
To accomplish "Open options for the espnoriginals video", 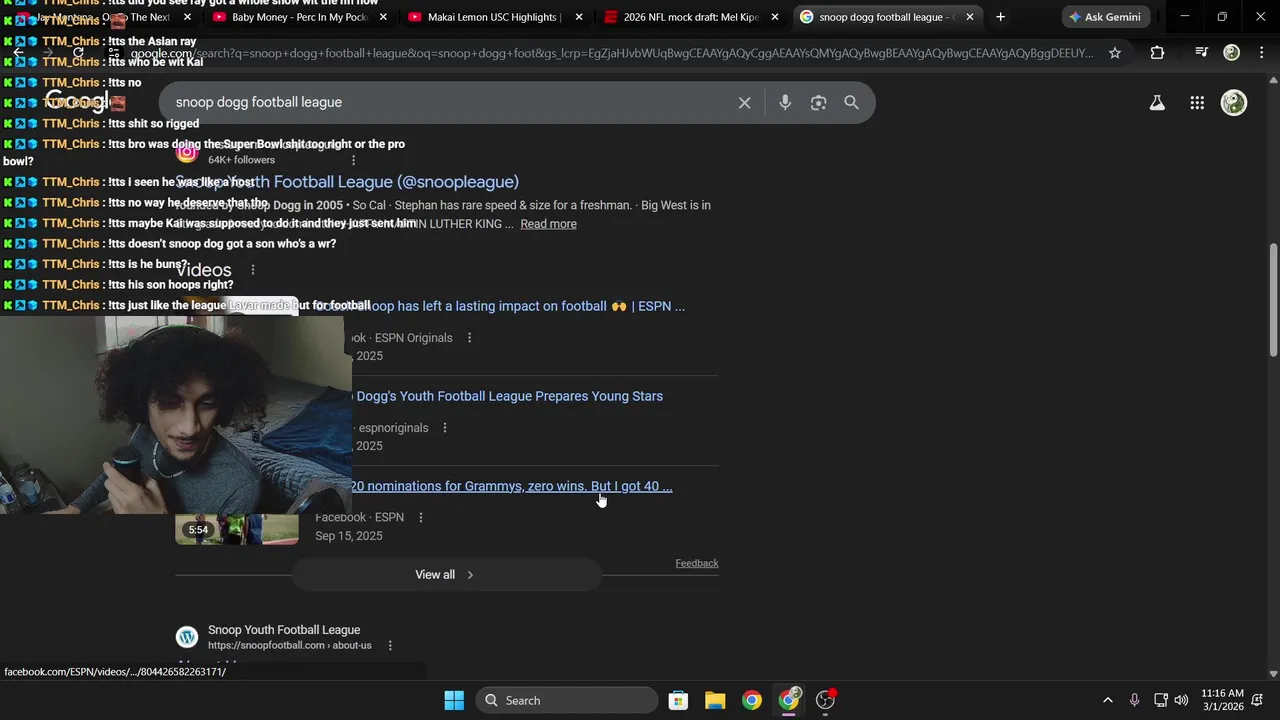I will (x=445, y=428).
